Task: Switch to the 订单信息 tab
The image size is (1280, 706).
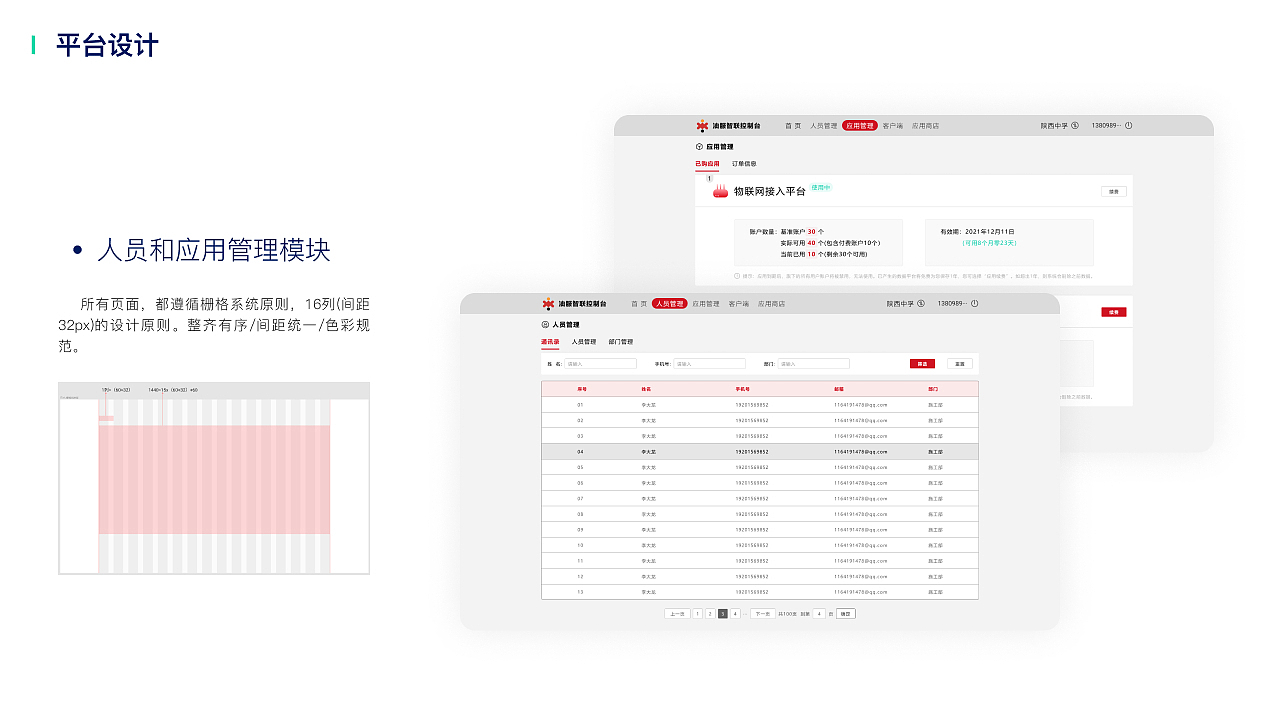Action: pyautogui.click(x=745, y=162)
